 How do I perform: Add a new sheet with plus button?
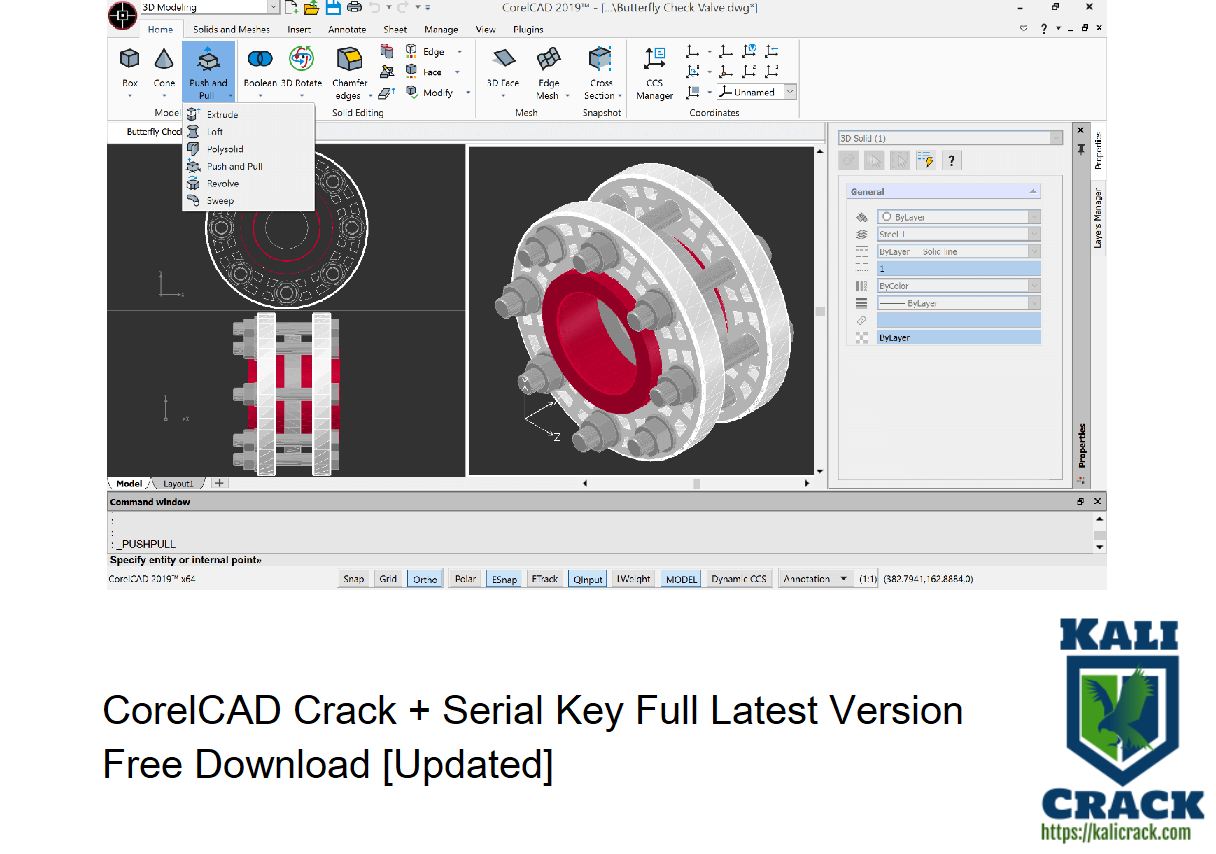click(x=219, y=483)
